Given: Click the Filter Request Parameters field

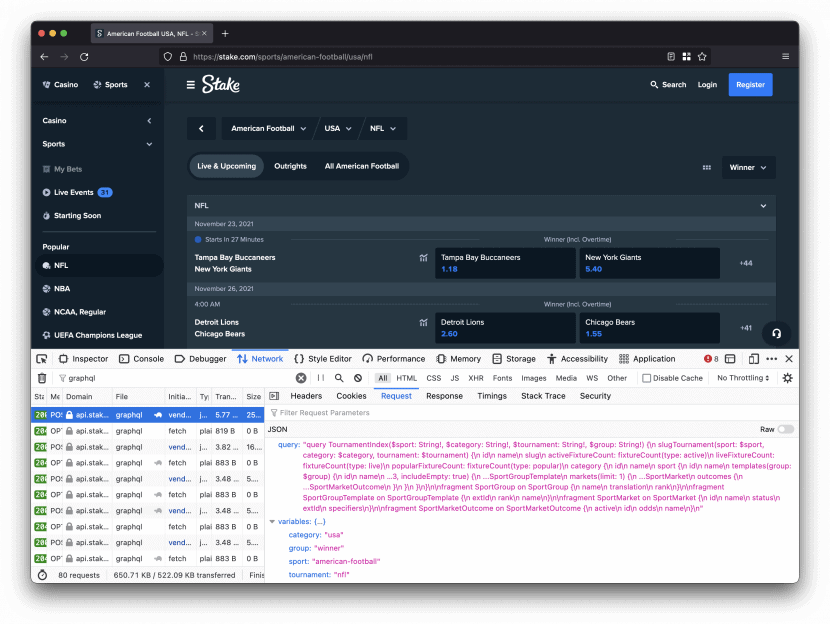Looking at the screenshot, I should [531, 413].
